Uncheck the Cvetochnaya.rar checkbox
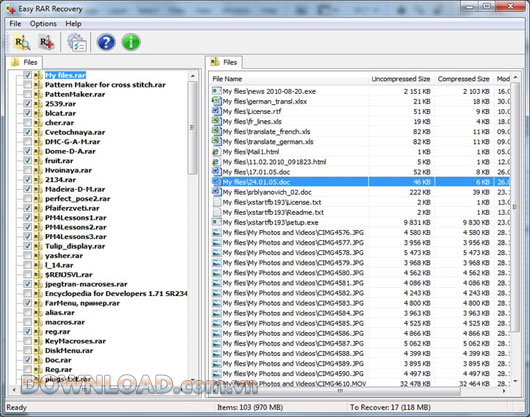The image size is (530, 417). [x=28, y=132]
